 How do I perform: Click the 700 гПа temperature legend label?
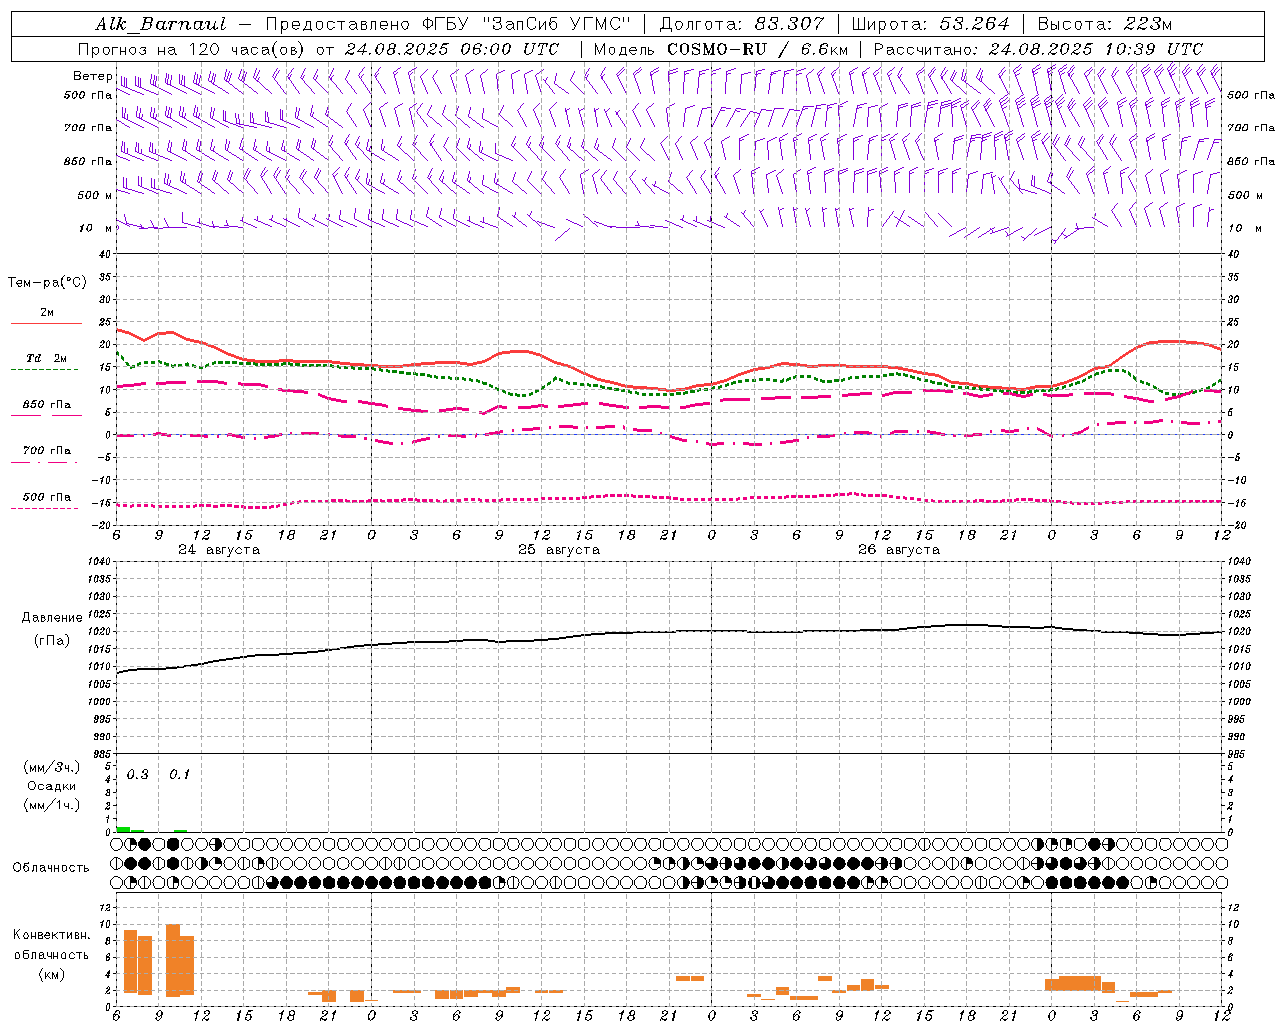pos(47,450)
